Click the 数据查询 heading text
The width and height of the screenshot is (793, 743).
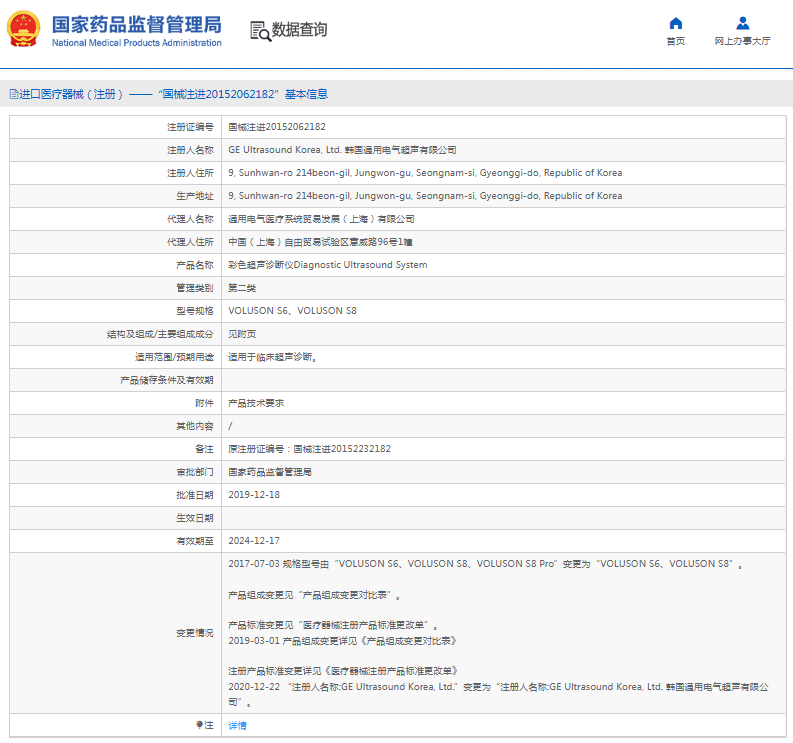[x=299, y=30]
